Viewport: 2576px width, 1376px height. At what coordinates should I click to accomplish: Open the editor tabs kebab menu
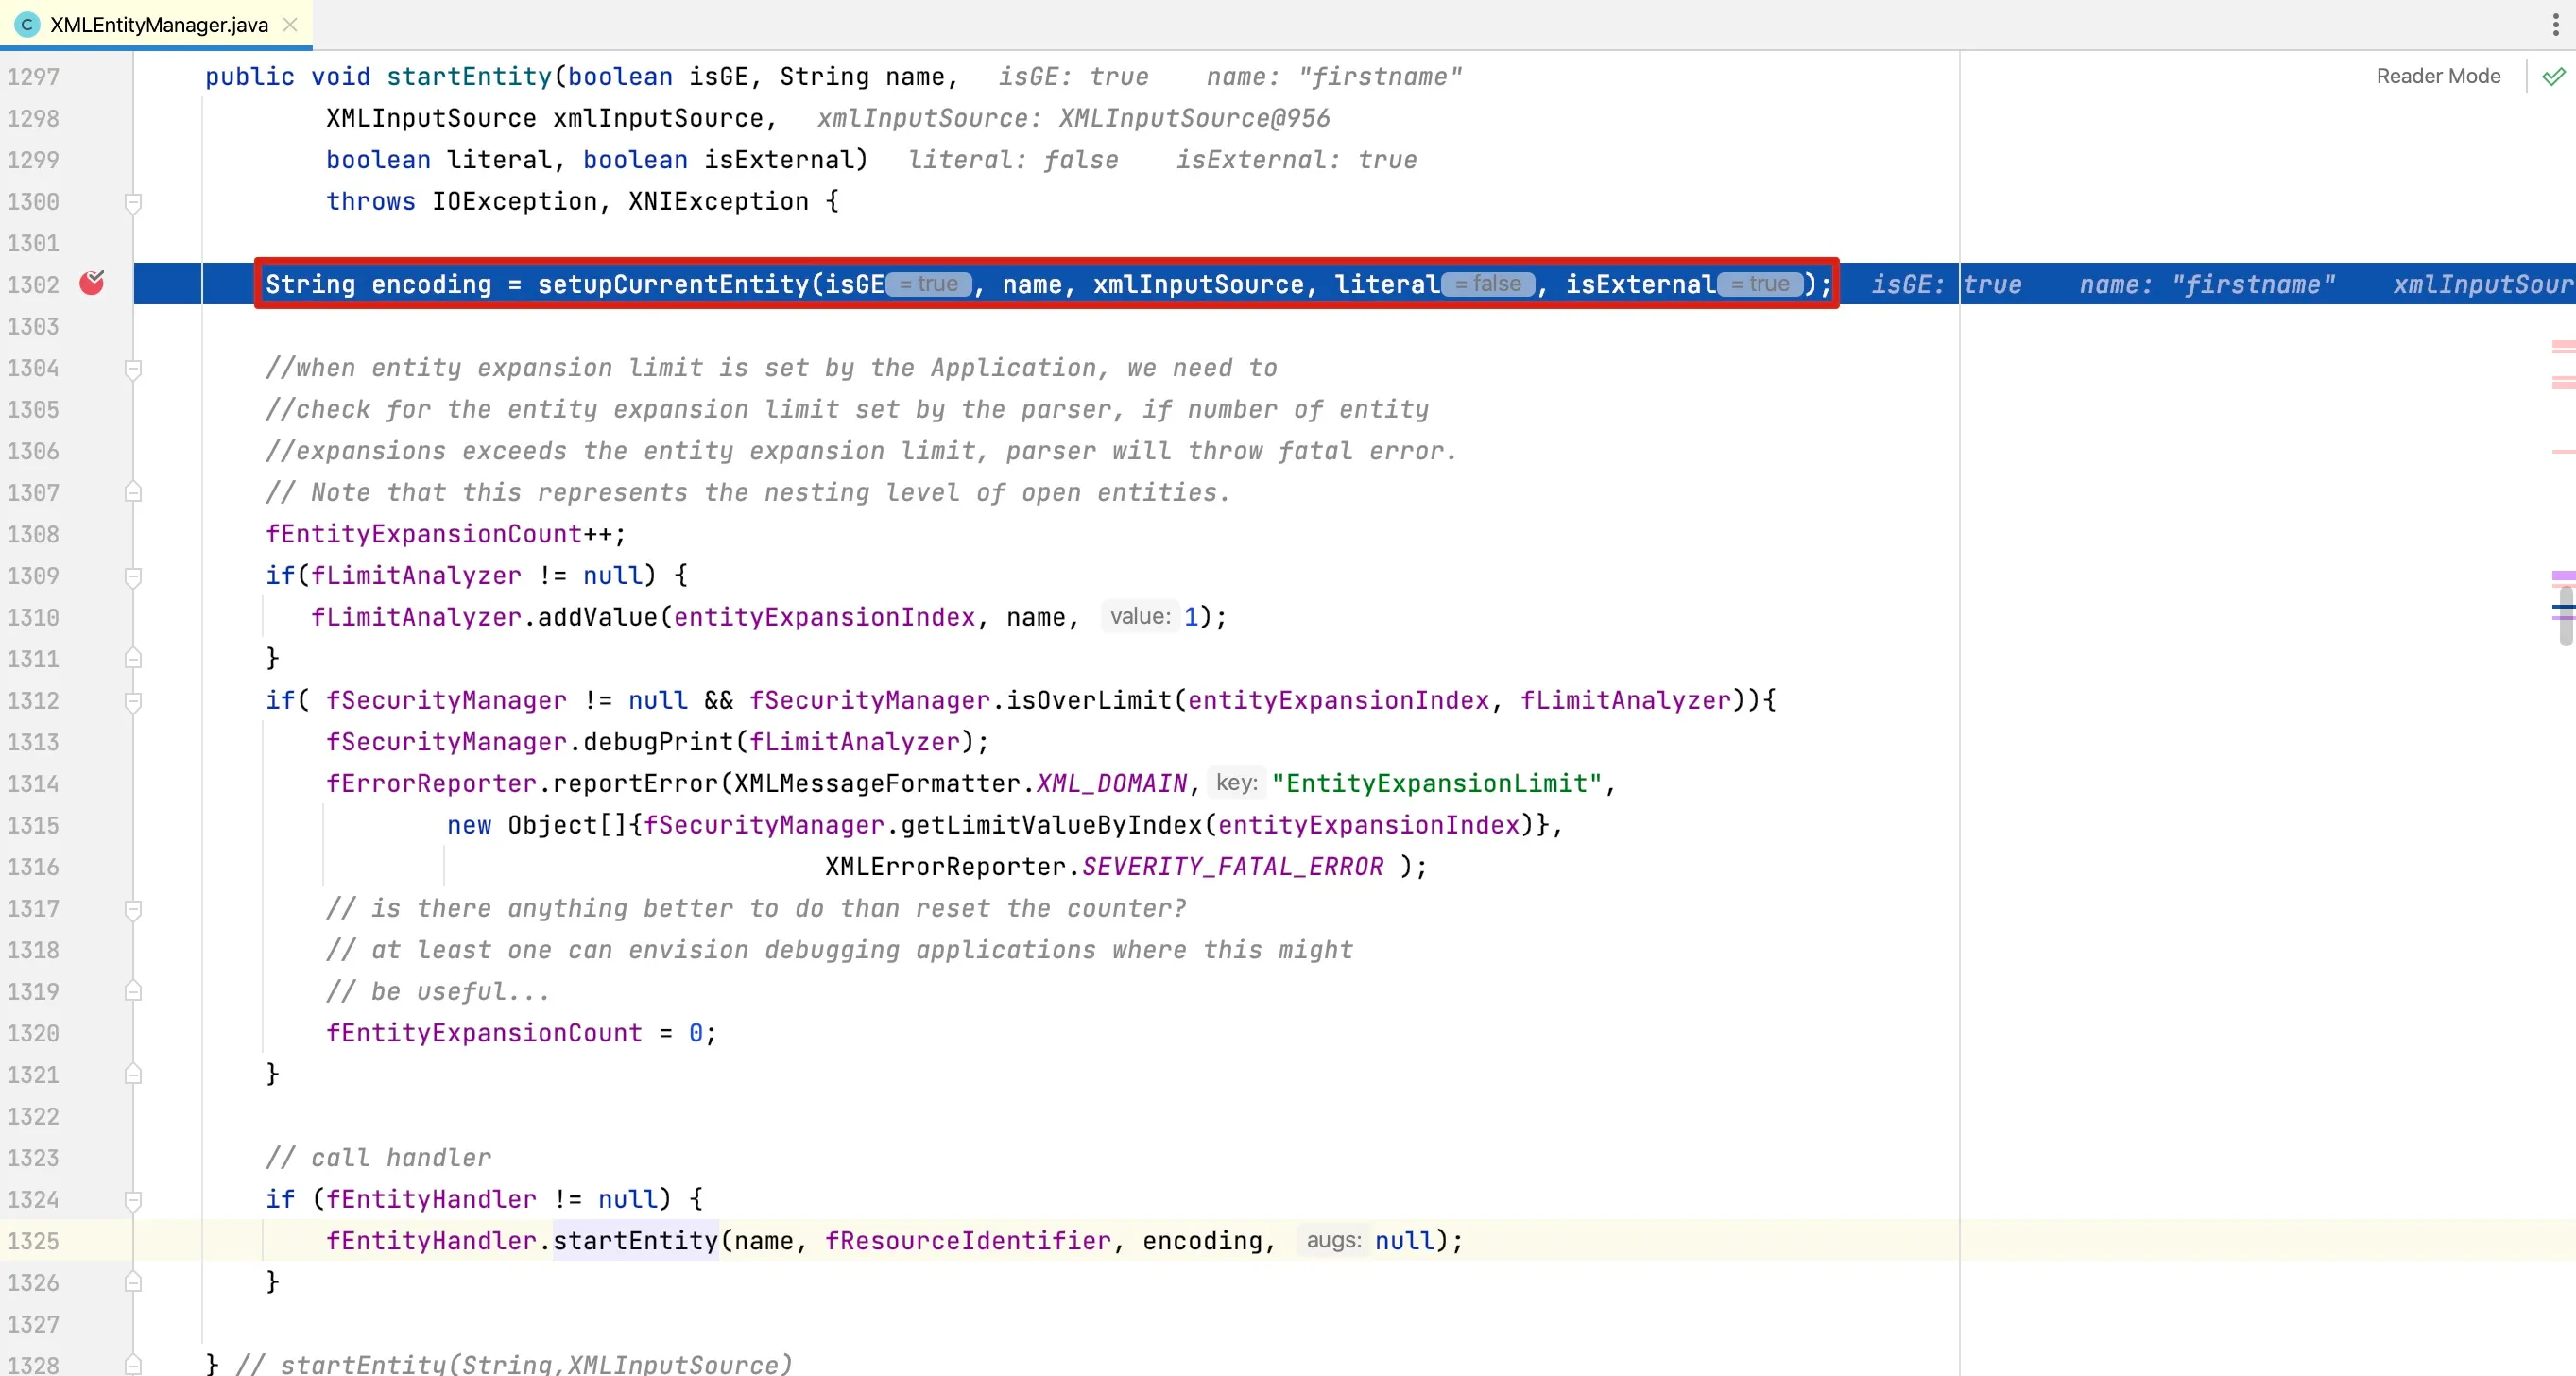click(x=2555, y=25)
